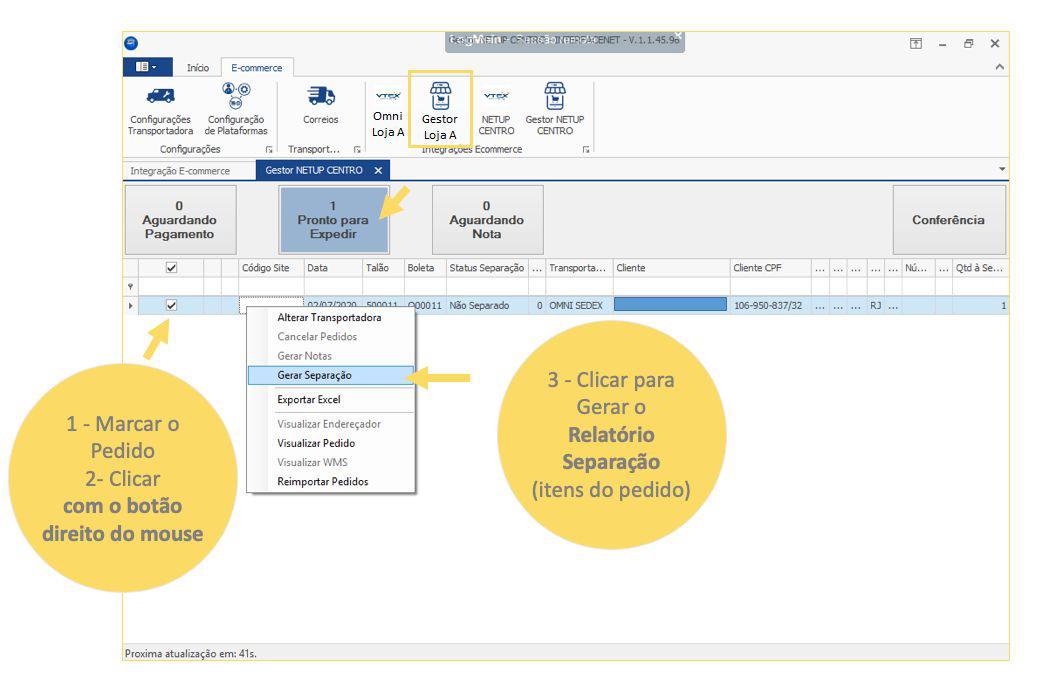Open Omni Loja A VTEX icon
The height and width of the screenshot is (677, 1043).
point(387,98)
